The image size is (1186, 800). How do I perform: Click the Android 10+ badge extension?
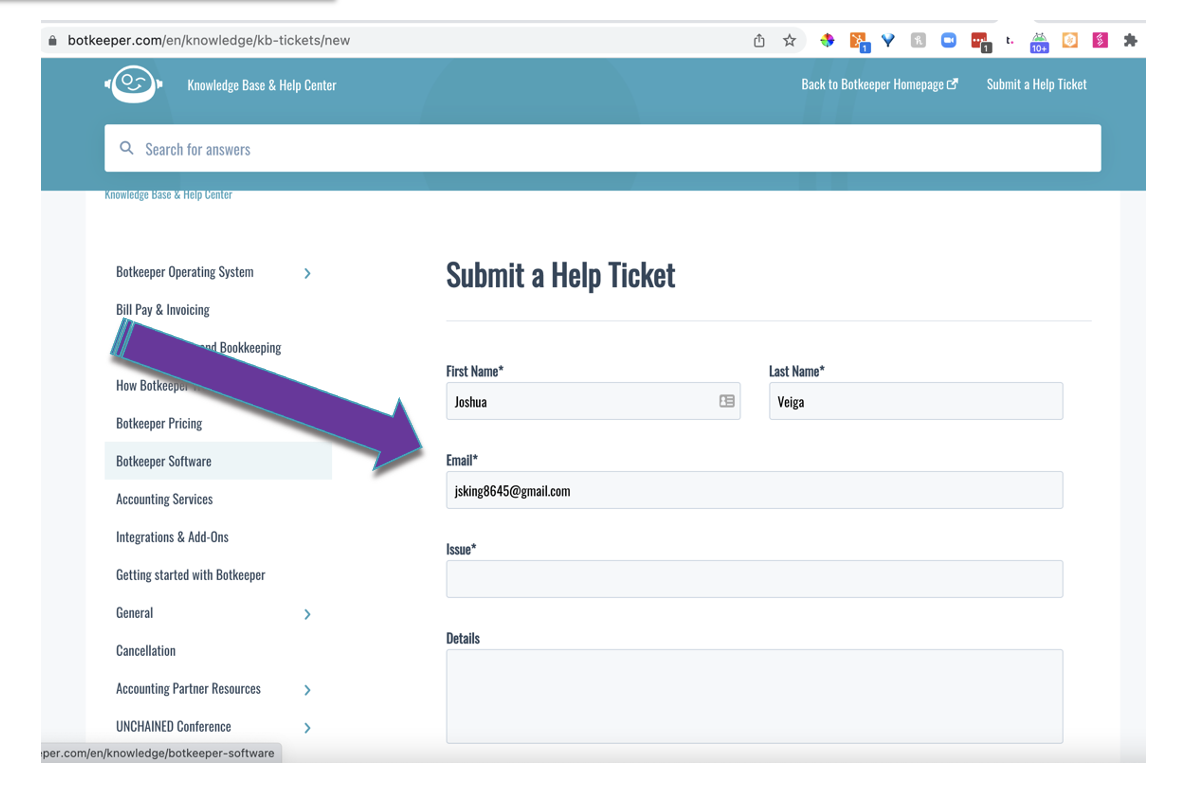(x=1039, y=43)
